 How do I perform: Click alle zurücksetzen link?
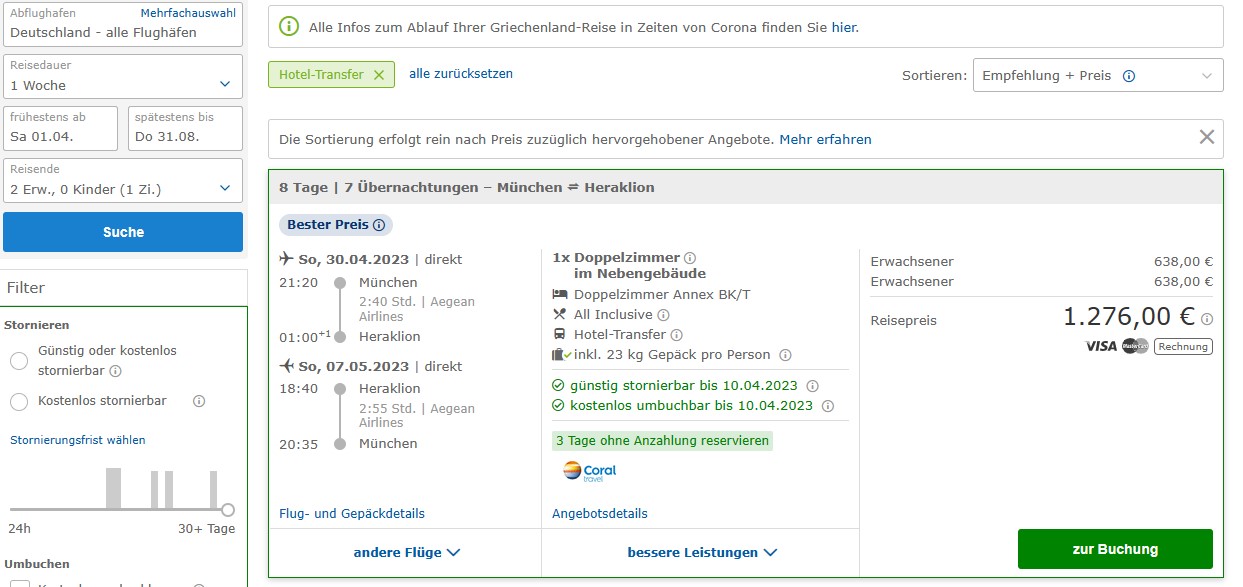460,74
